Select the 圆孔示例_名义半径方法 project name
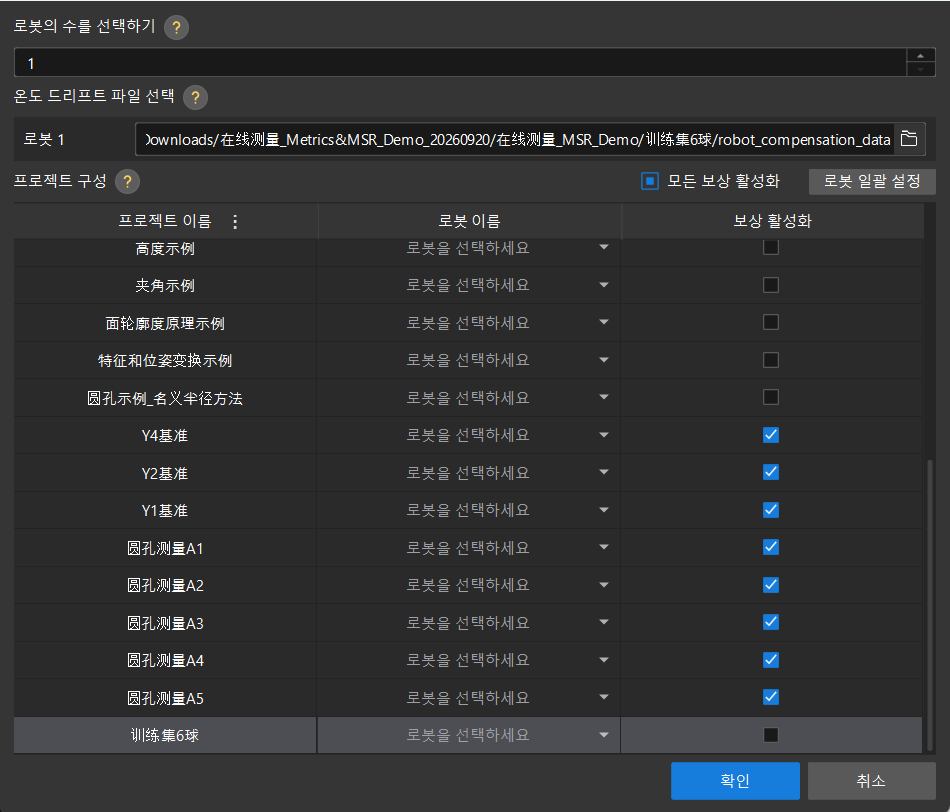The height and width of the screenshot is (812, 950). coord(165,398)
